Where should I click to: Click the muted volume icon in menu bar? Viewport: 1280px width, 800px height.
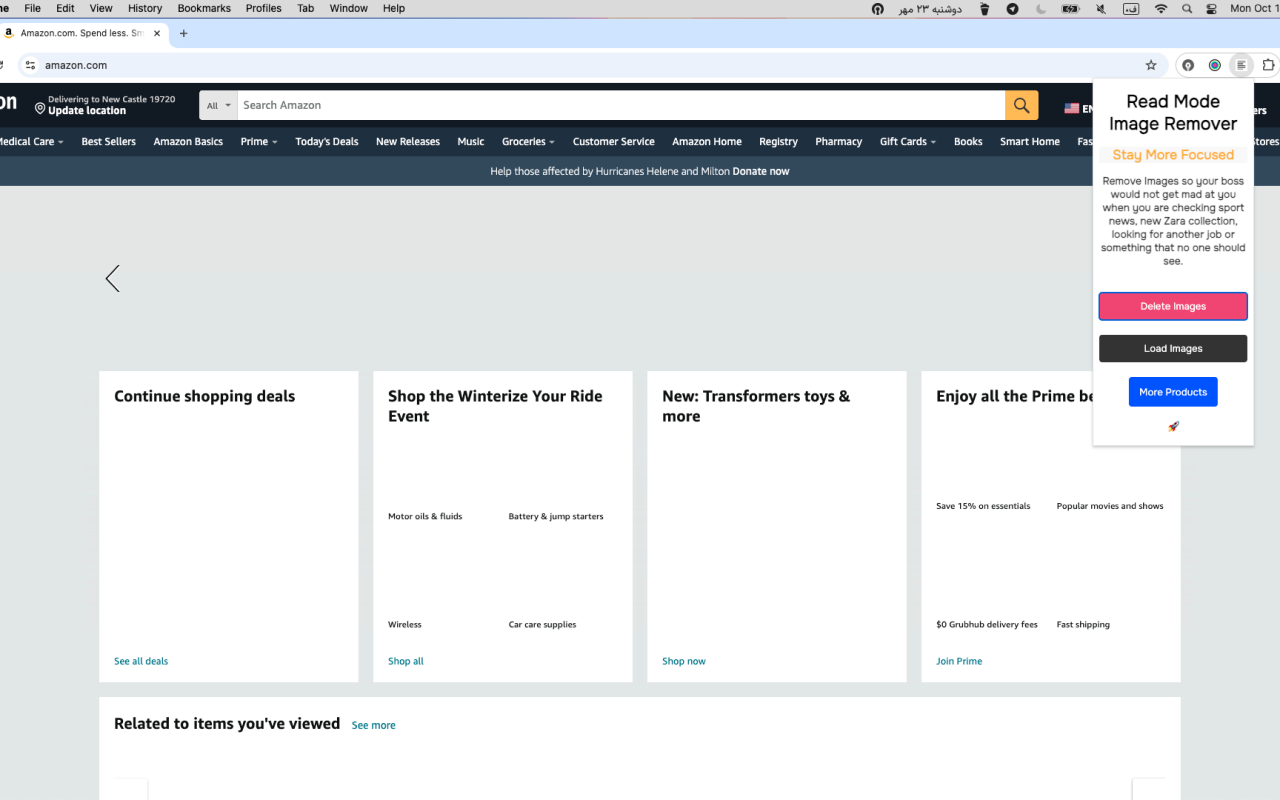(1101, 9)
